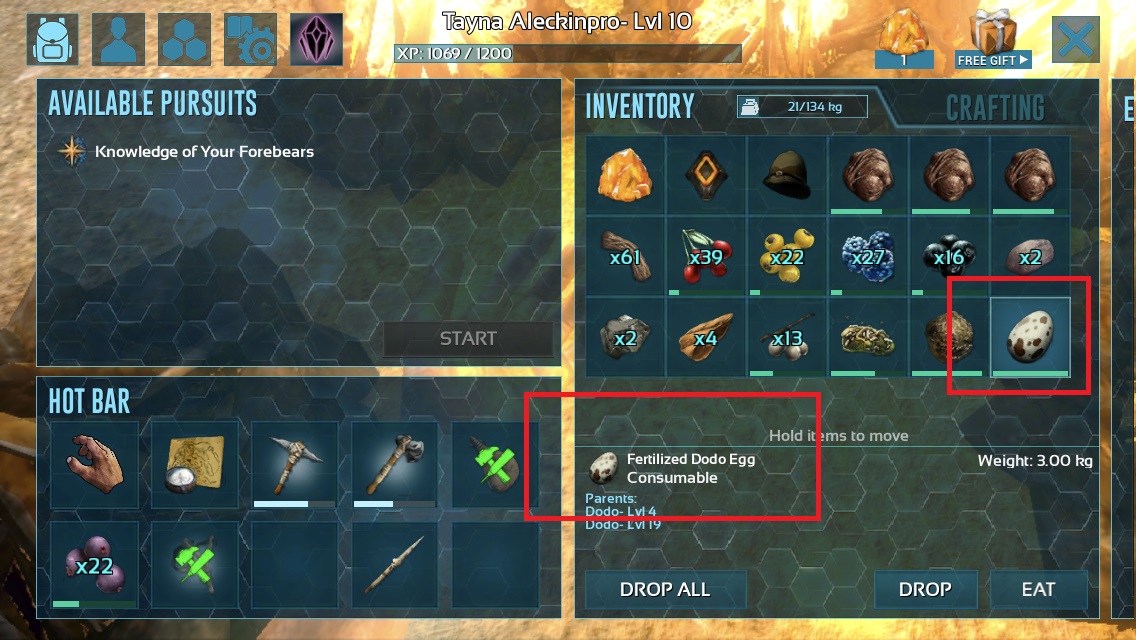
Task: Switch to the Inventory tab
Action: (x=640, y=107)
